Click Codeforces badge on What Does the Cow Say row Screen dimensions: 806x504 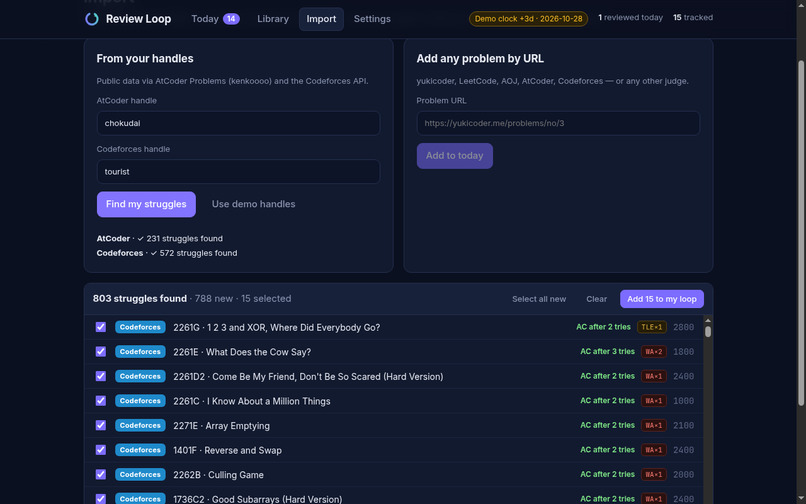[140, 352]
